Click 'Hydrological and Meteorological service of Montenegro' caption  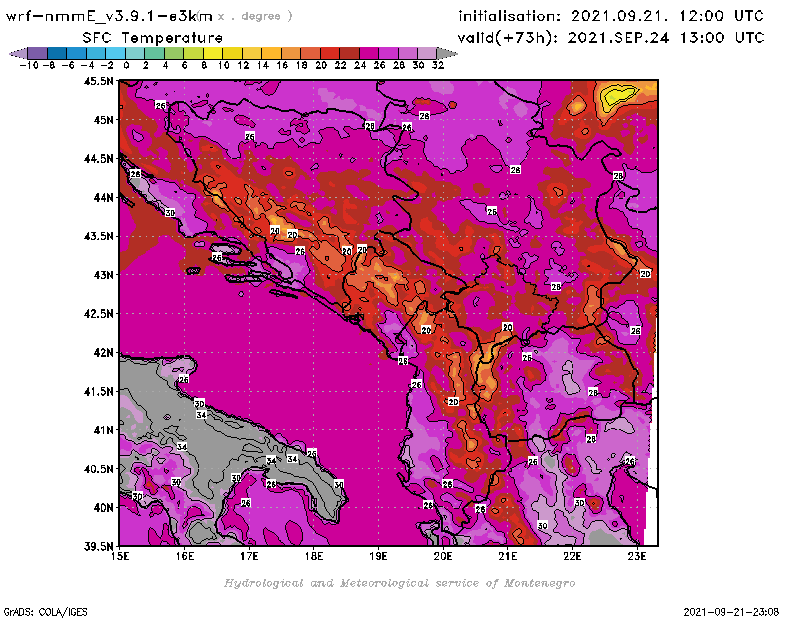tap(399, 583)
